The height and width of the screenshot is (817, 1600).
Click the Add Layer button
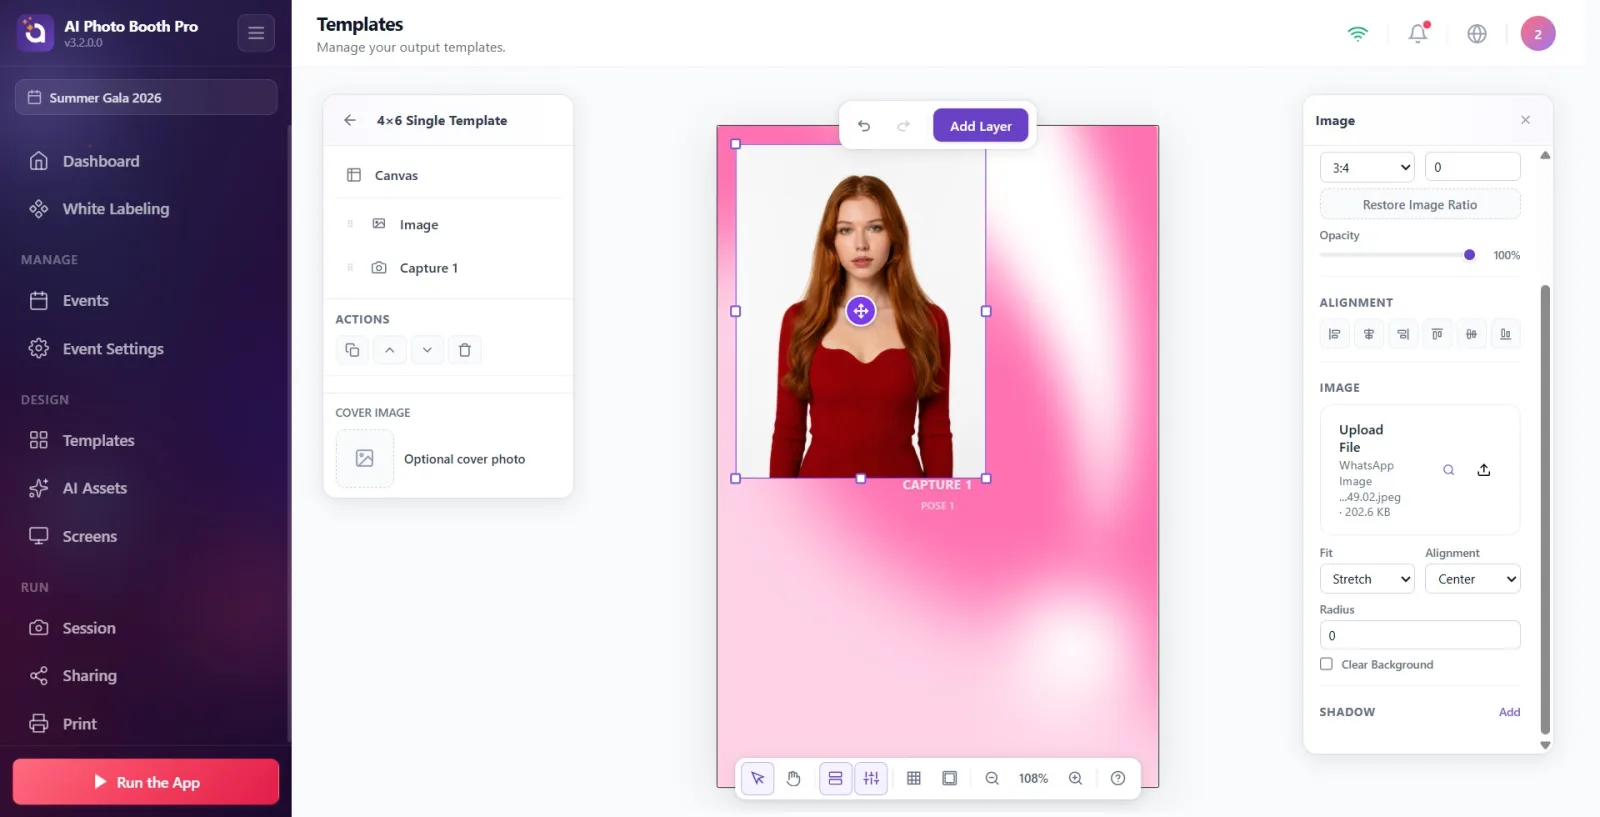pyautogui.click(x=980, y=126)
